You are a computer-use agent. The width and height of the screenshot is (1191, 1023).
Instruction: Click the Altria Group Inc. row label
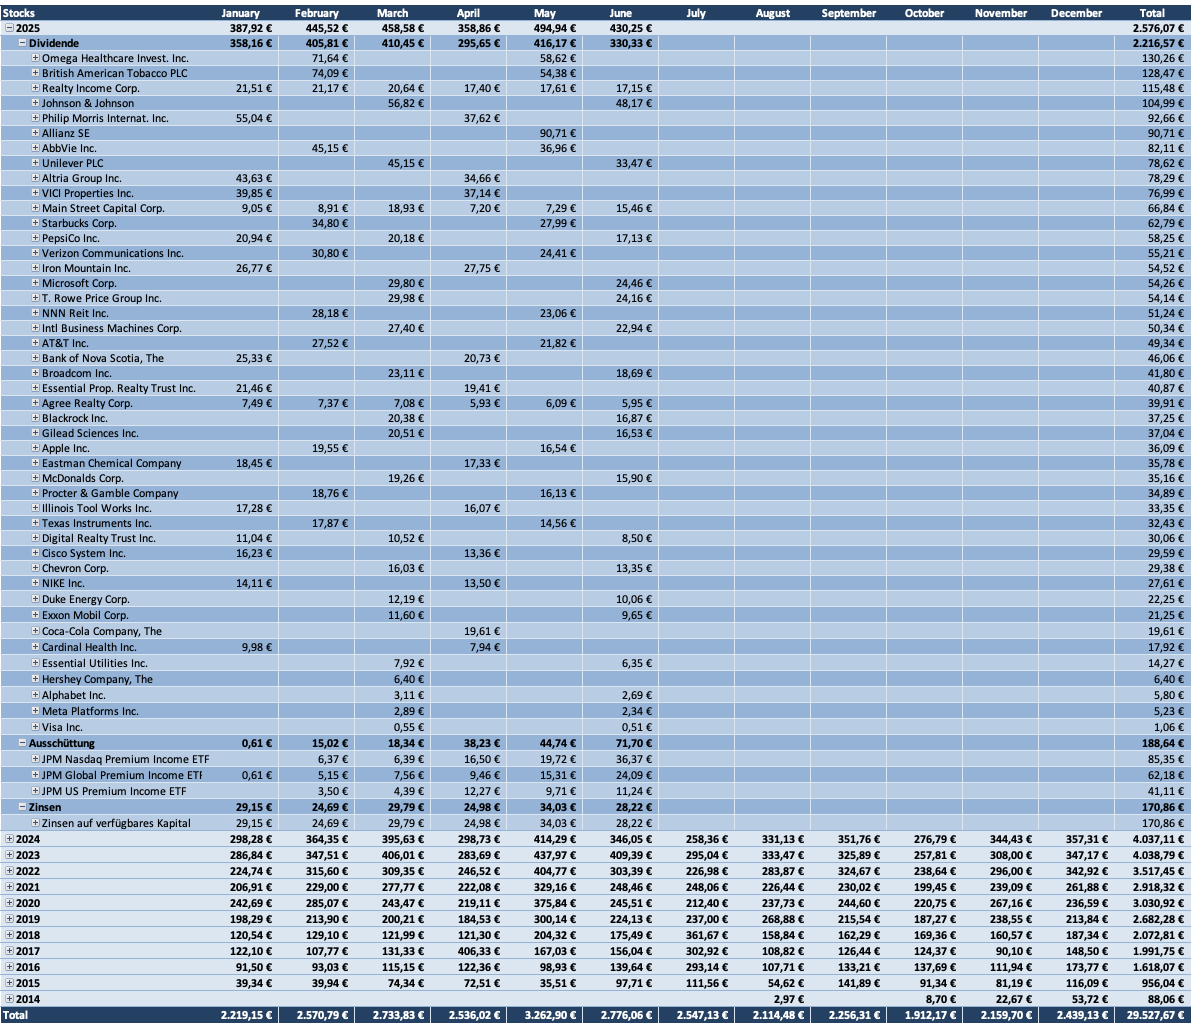click(x=81, y=178)
